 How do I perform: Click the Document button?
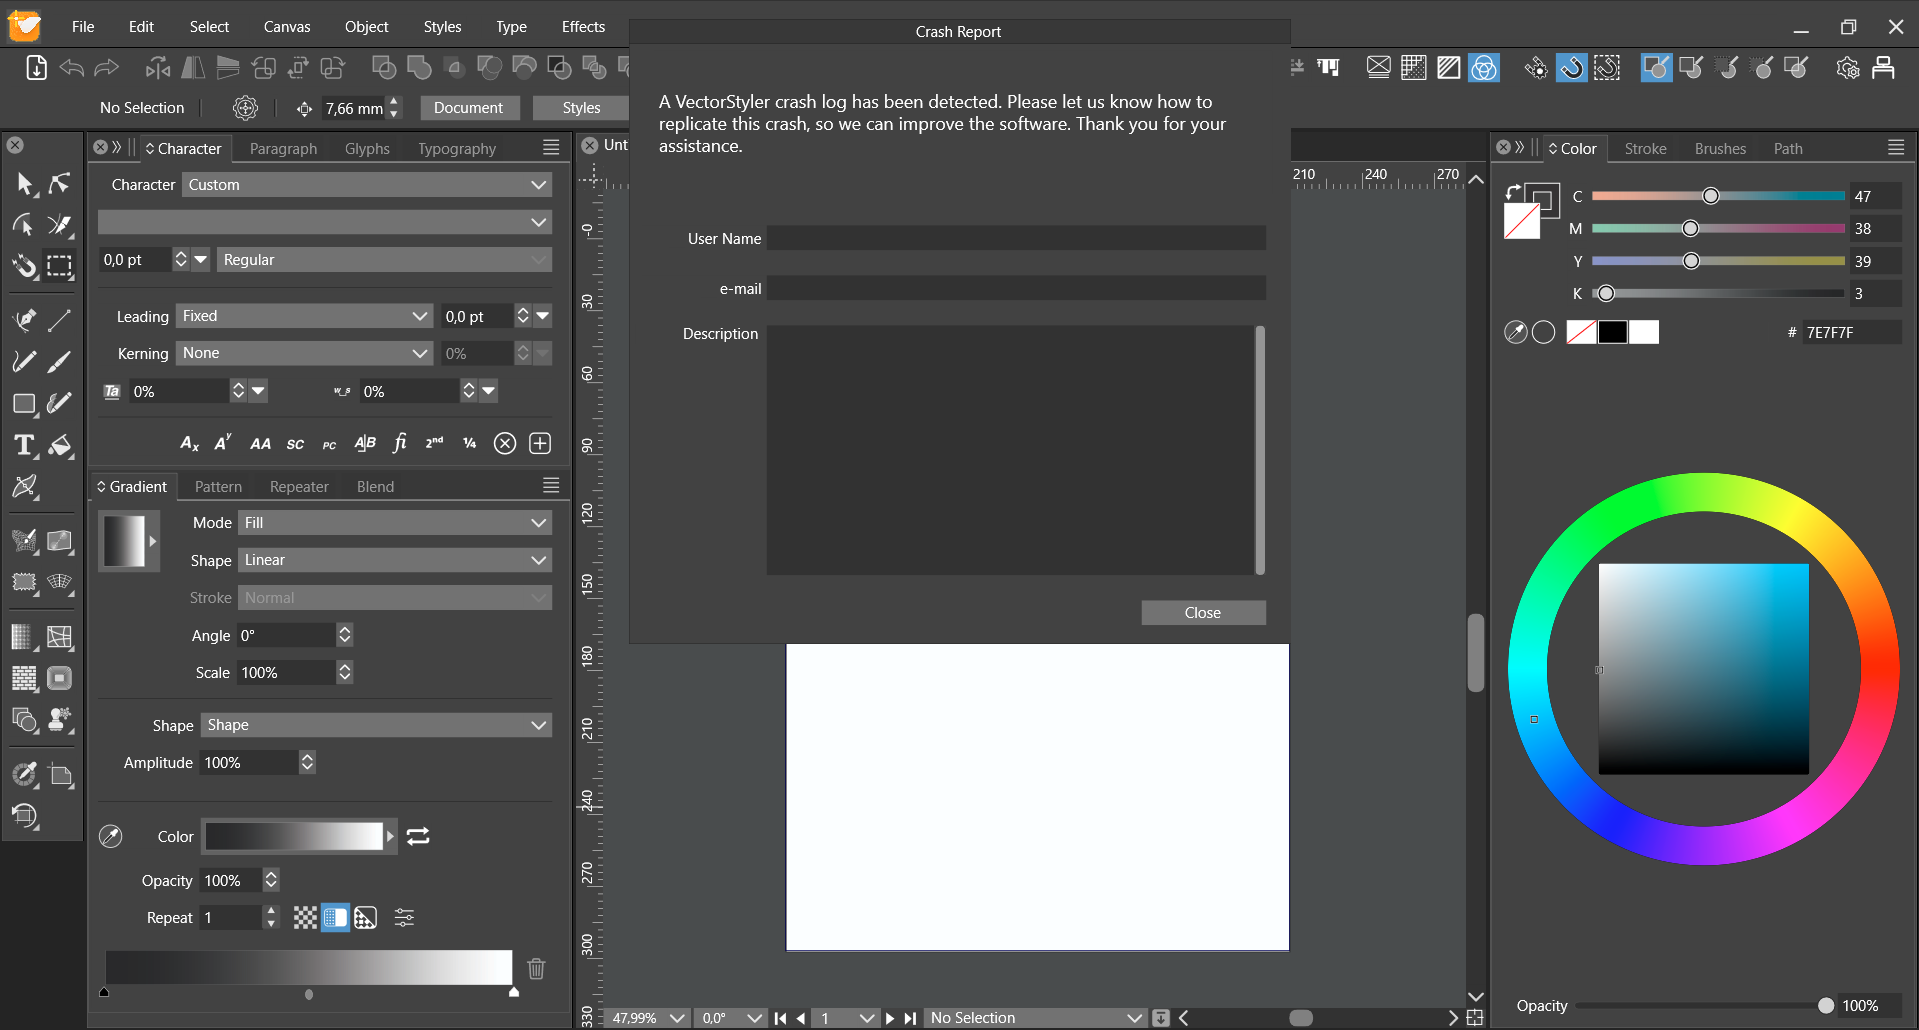pos(468,108)
